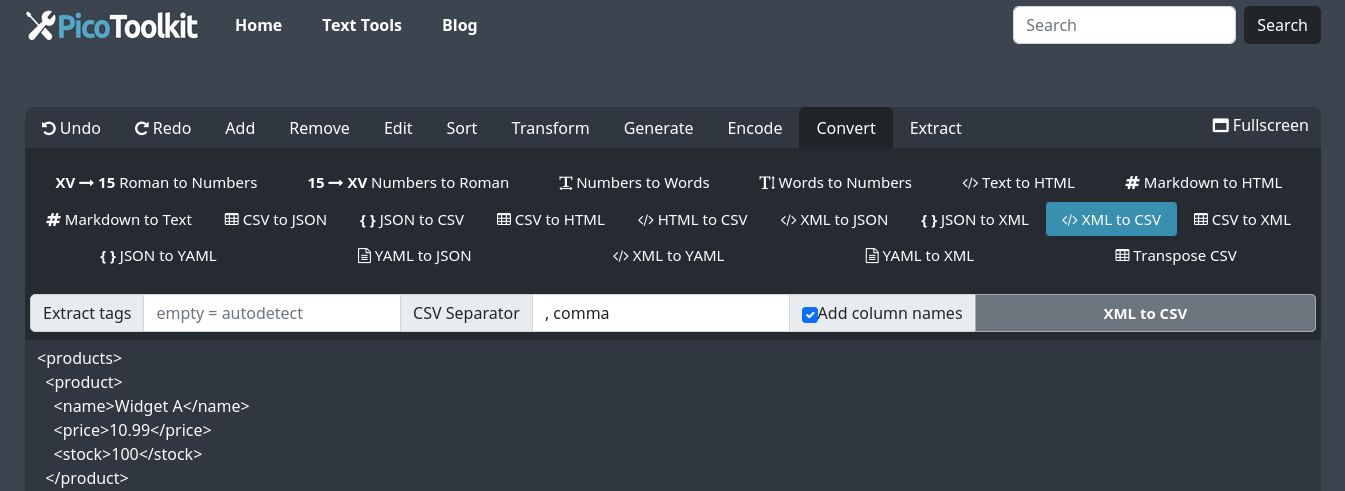Viewport: 1345px width, 491px height.
Task: Click the Undo arrow icon
Action: pyautogui.click(x=48, y=128)
